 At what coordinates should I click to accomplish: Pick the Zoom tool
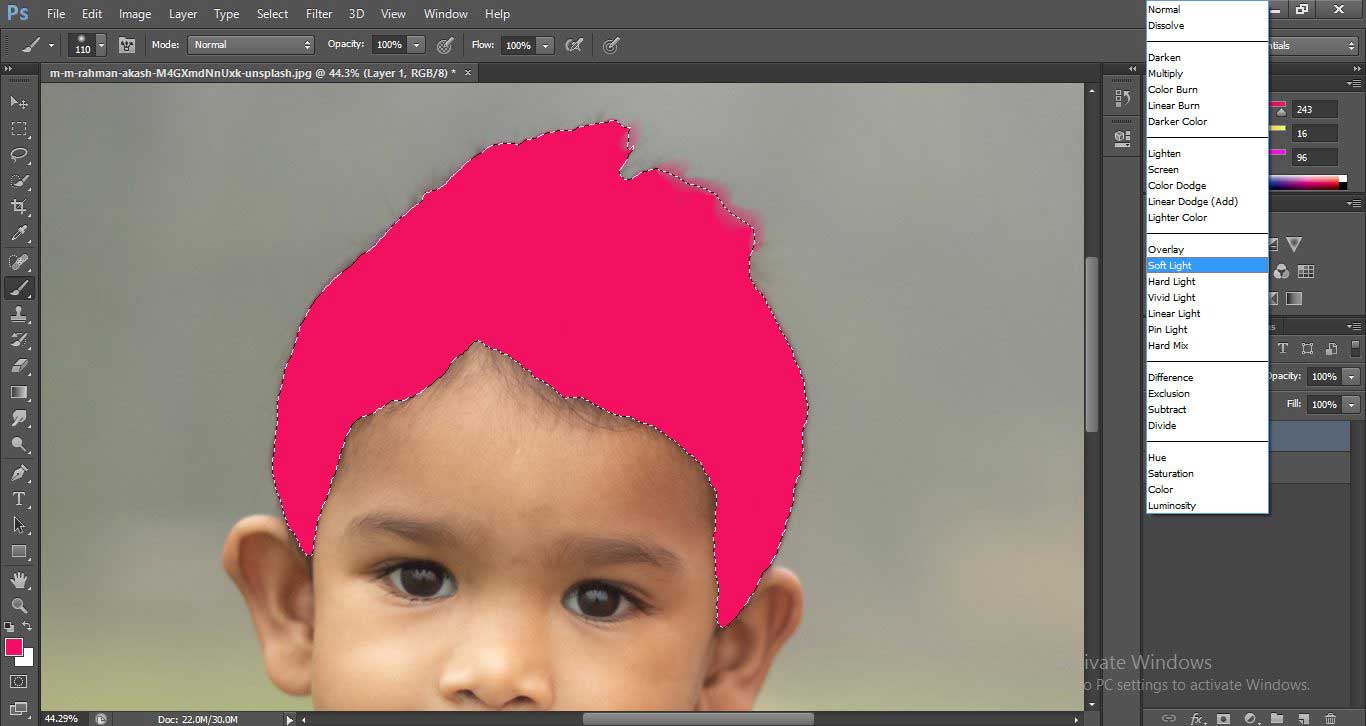(20, 605)
